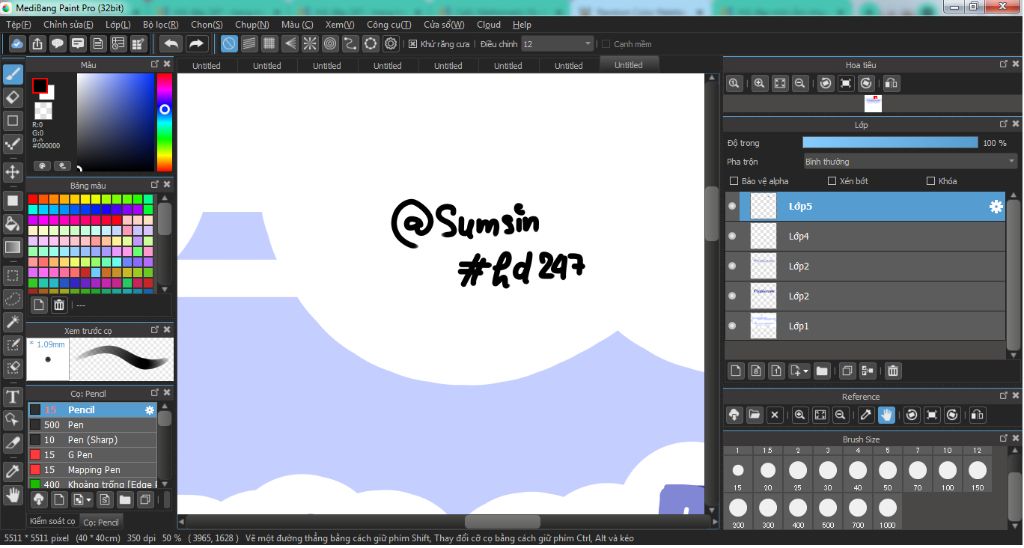Image resolution: width=1024 pixels, height=548 pixels.
Task: Enable the Cạnh mềm checkbox
Action: [x=606, y=44]
